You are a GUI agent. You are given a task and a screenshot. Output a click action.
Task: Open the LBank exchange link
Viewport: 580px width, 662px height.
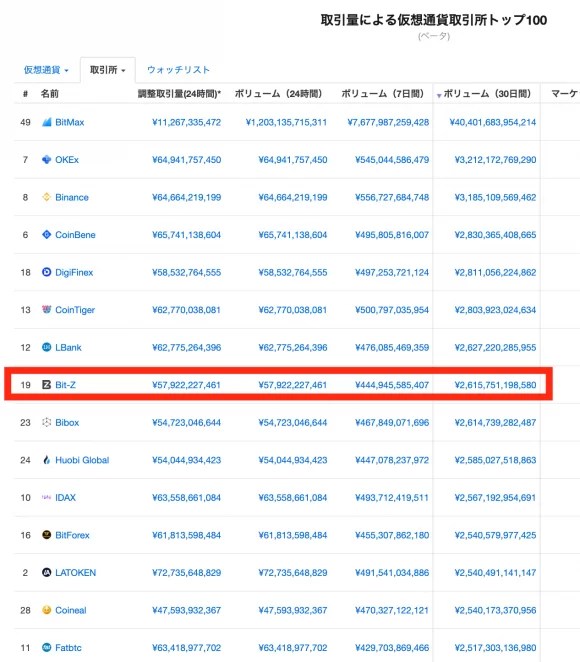click(68, 347)
